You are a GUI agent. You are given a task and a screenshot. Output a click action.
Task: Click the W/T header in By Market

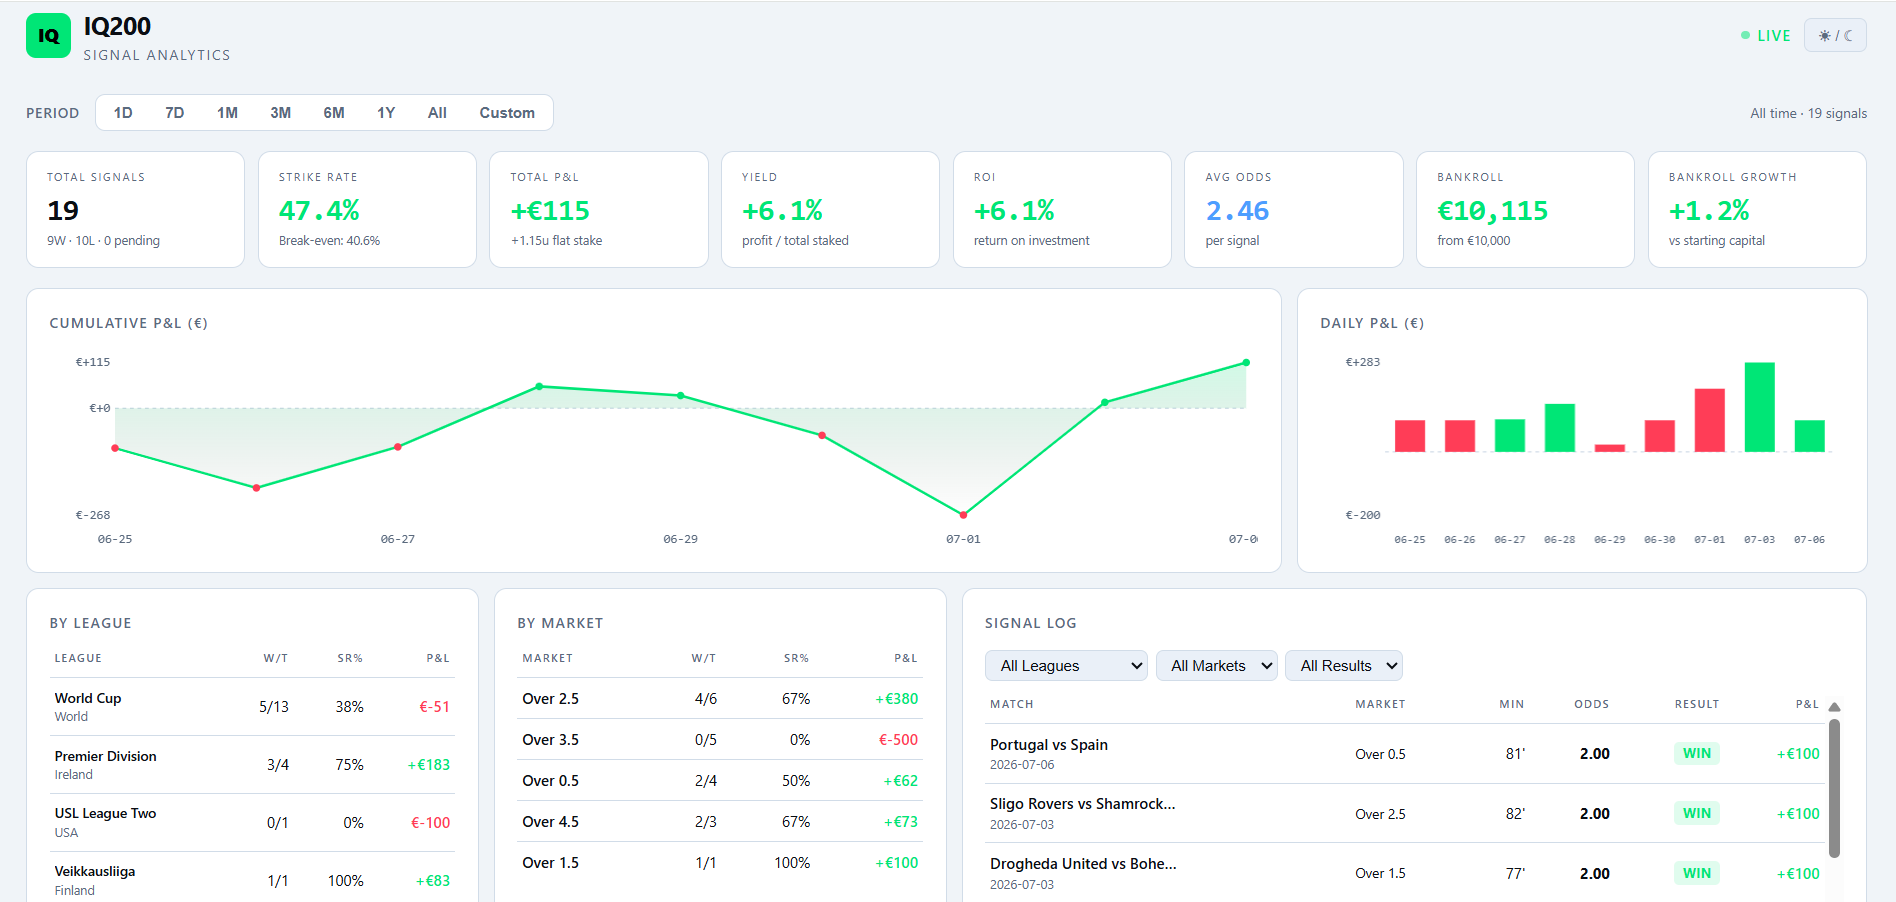click(x=704, y=658)
